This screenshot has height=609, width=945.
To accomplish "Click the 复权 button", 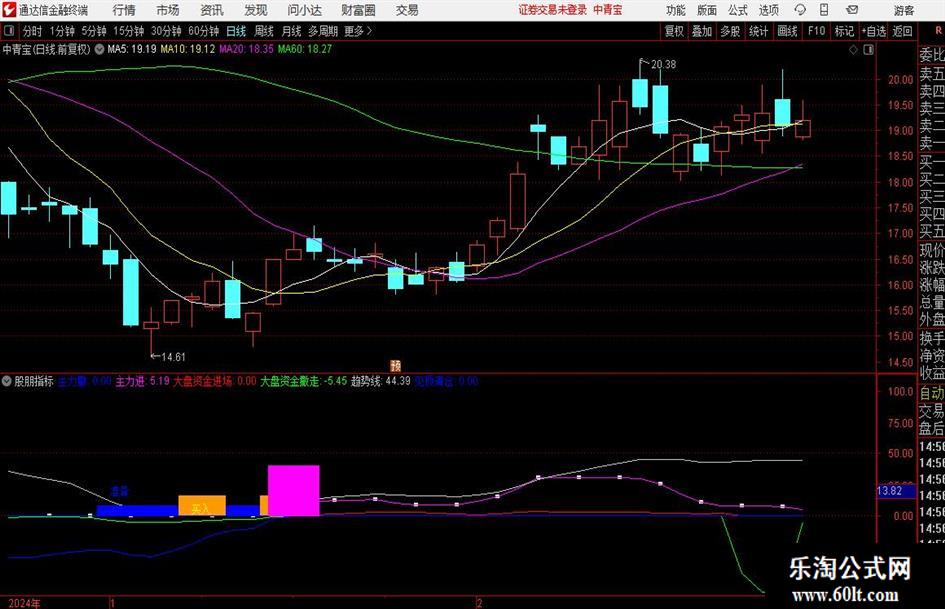I will point(674,31).
